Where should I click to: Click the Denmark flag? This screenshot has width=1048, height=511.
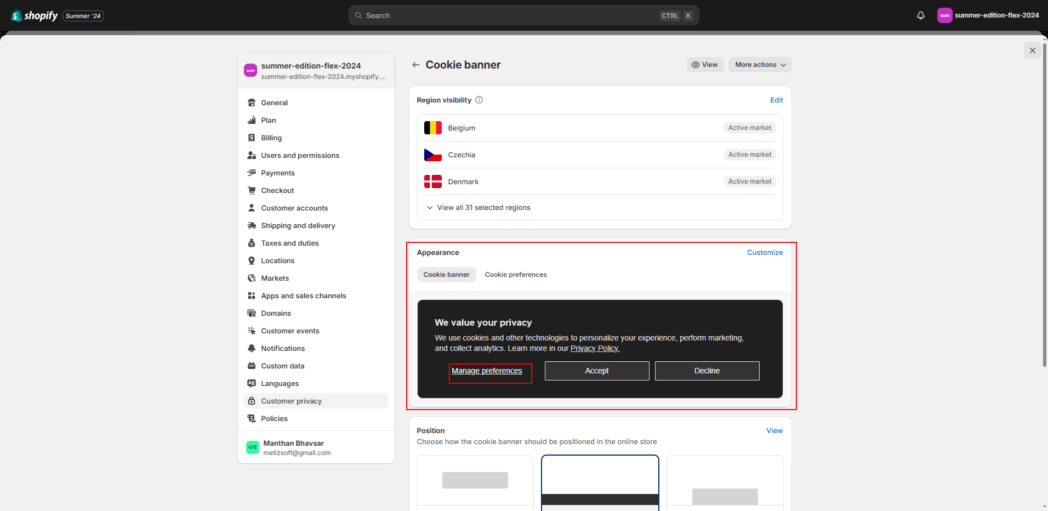(x=432, y=181)
